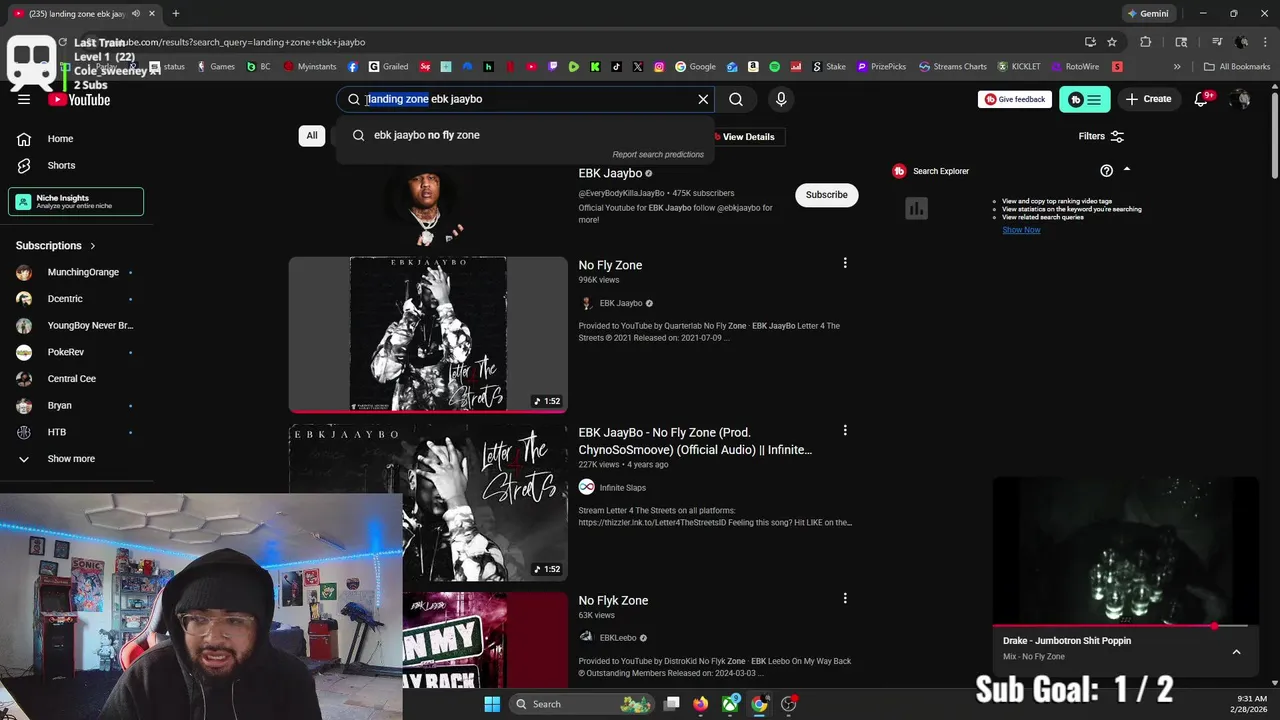1280x720 pixels.
Task: Open the YouTube hamburger guide menu
Action: pos(24,99)
